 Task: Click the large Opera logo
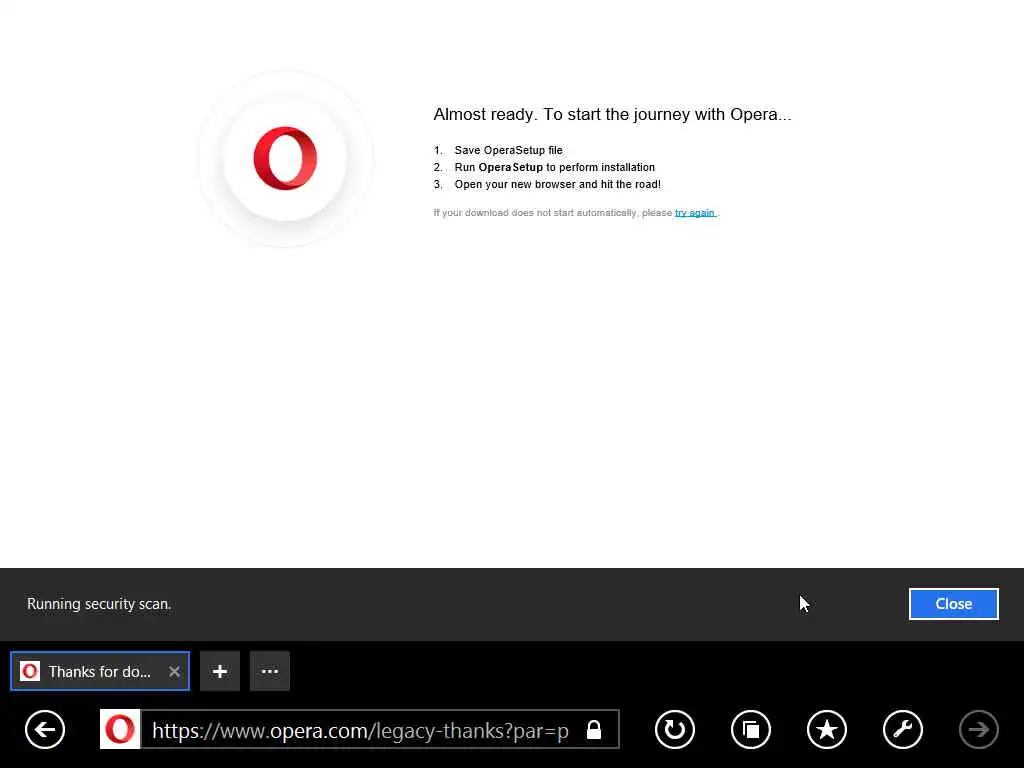coord(285,159)
